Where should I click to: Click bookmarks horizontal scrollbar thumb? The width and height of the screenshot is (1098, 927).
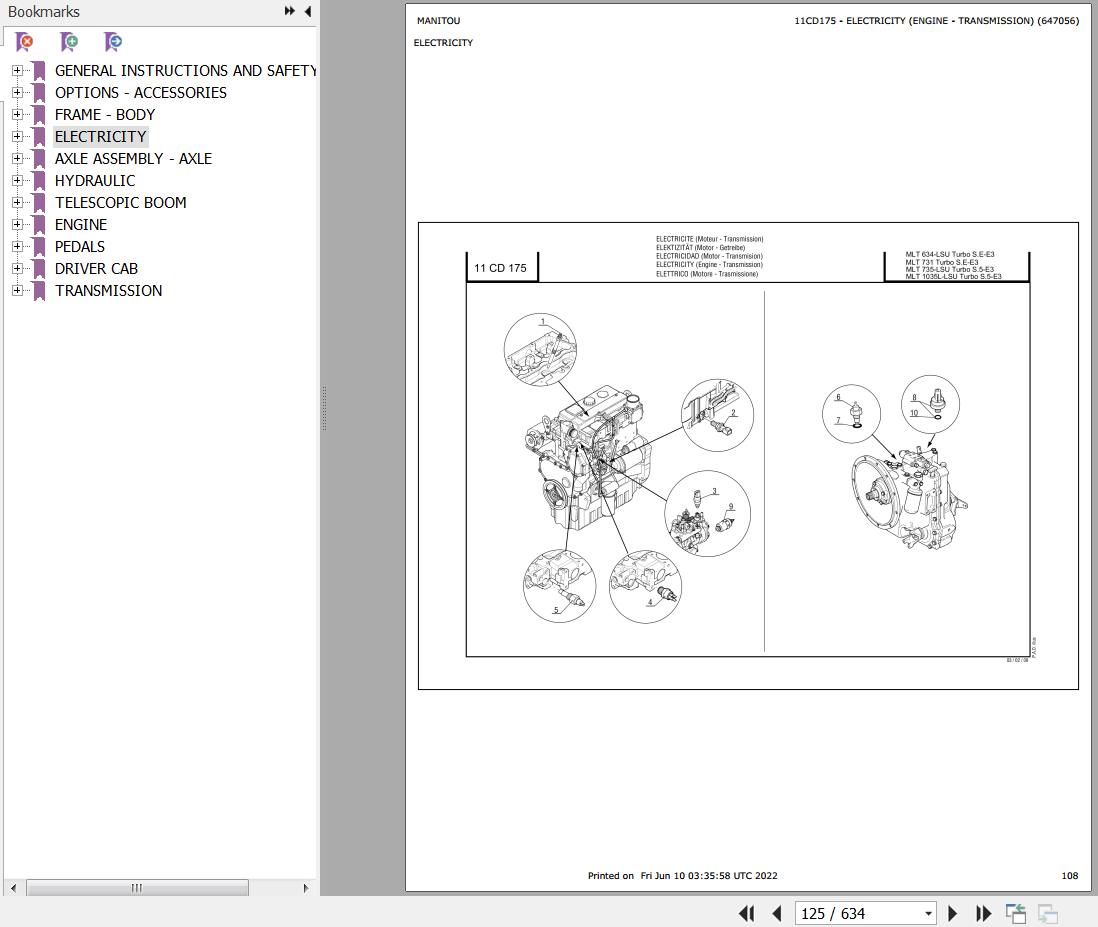tap(137, 888)
